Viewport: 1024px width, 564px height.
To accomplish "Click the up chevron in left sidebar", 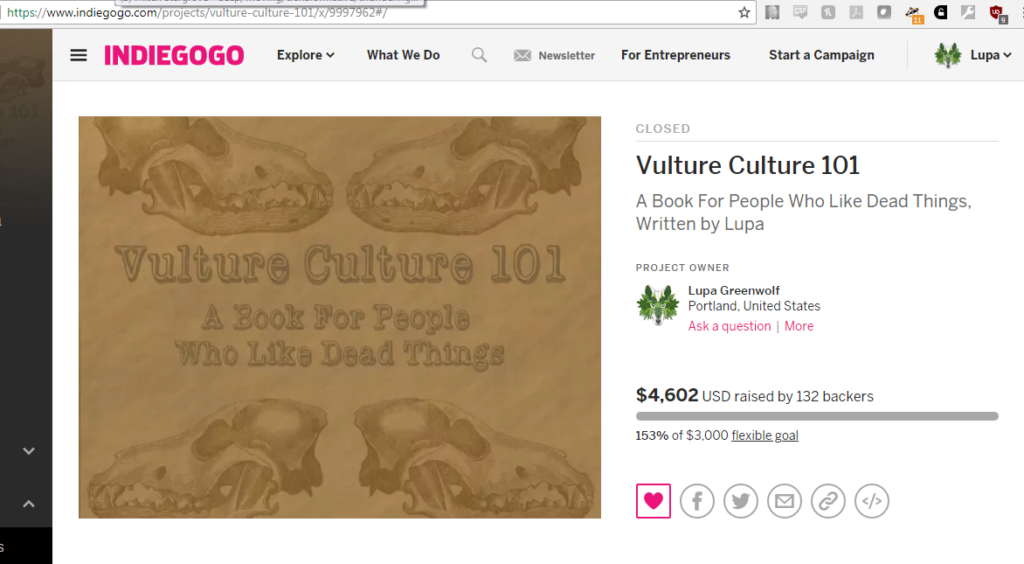I will tap(29, 504).
